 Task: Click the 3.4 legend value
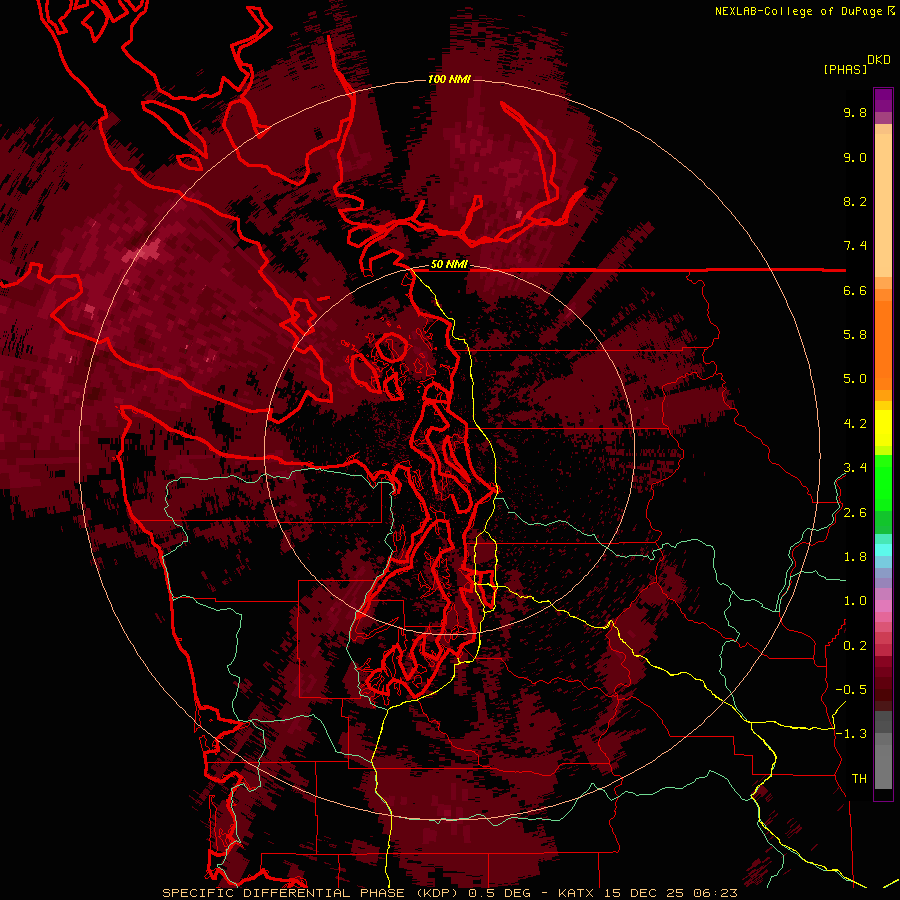click(855, 468)
